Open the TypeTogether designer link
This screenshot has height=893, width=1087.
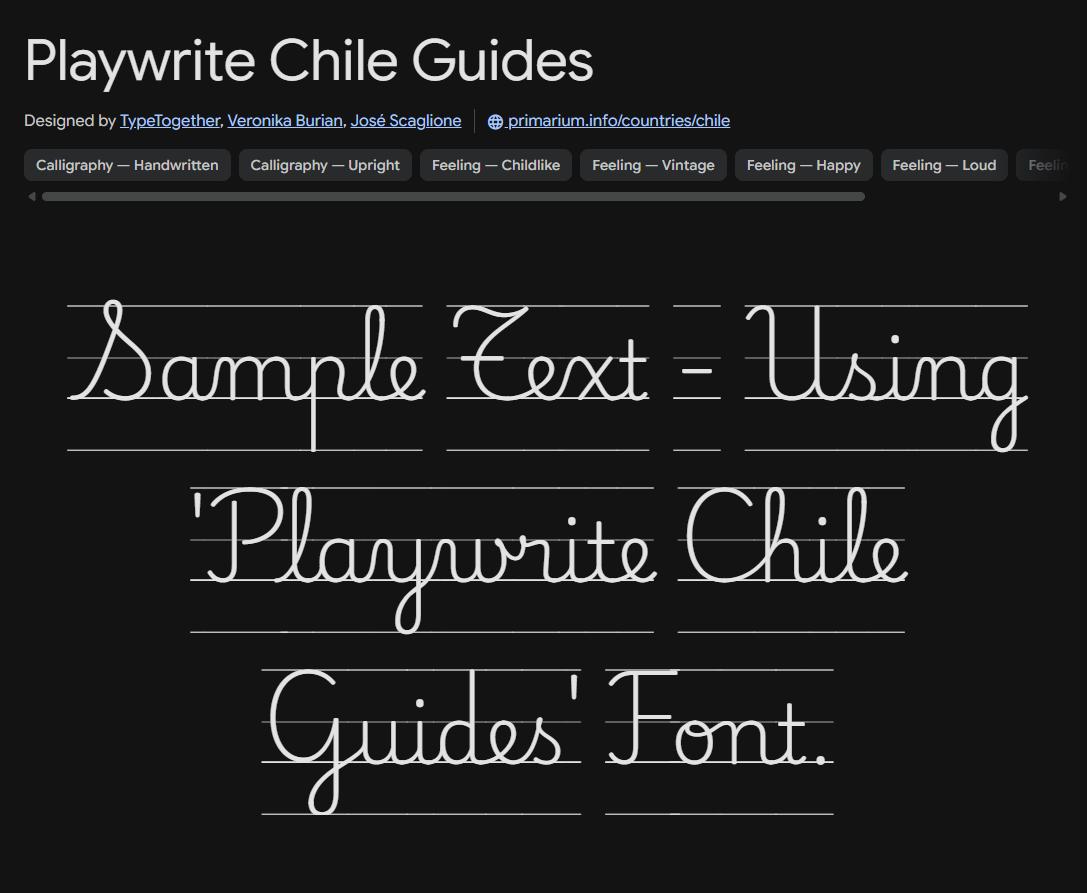[x=170, y=121]
